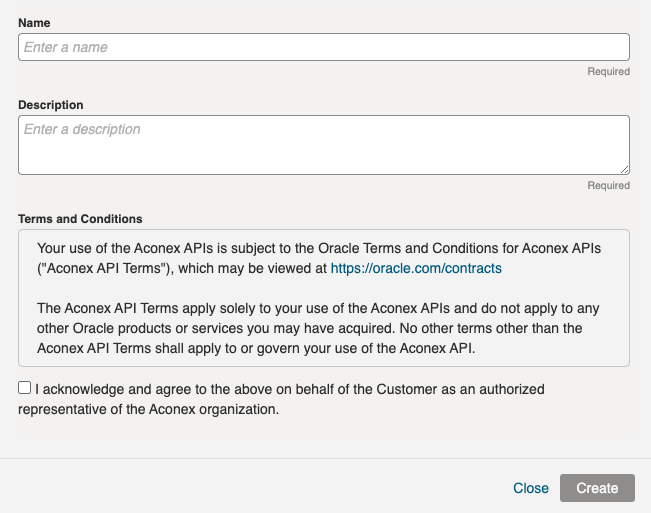Click first paragraph of Aconex API terms

319,258
